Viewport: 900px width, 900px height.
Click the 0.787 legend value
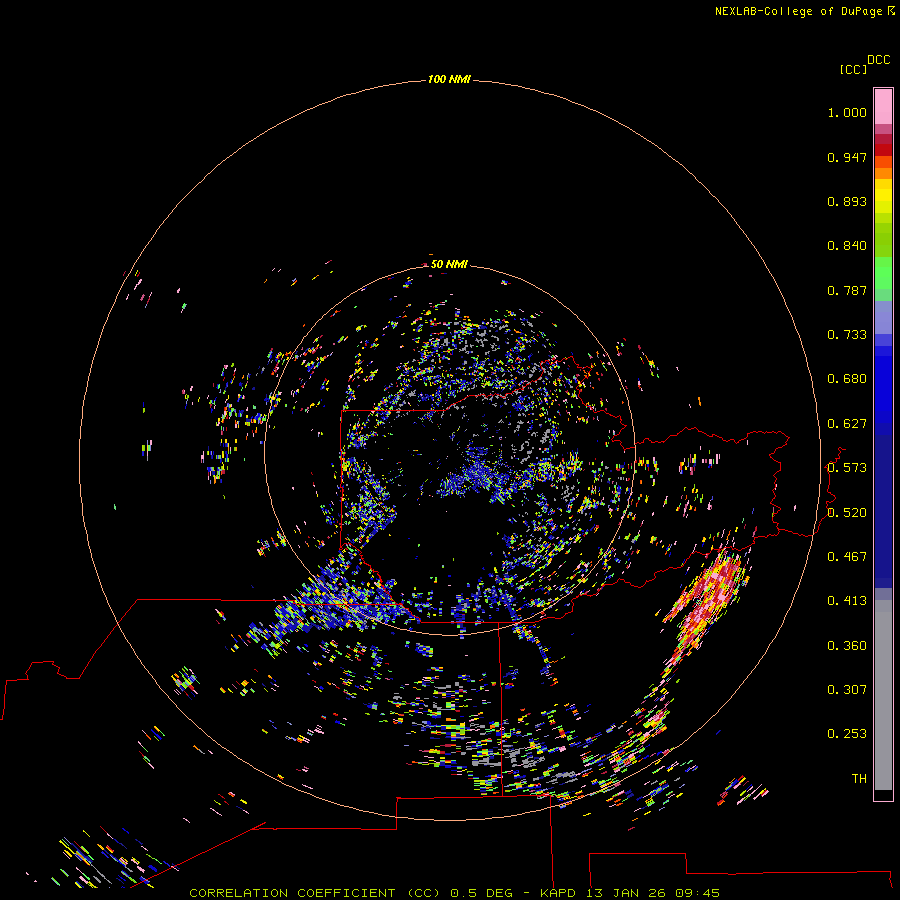click(847, 290)
